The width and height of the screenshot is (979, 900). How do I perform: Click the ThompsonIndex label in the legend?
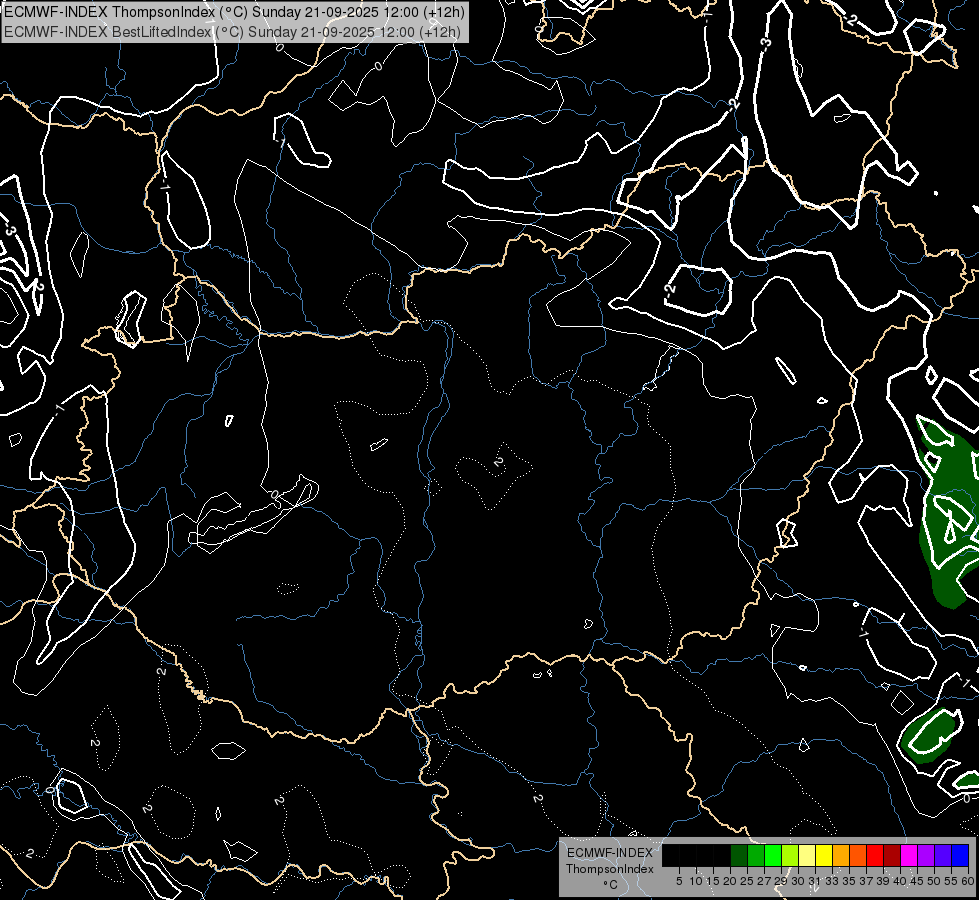(x=609, y=868)
